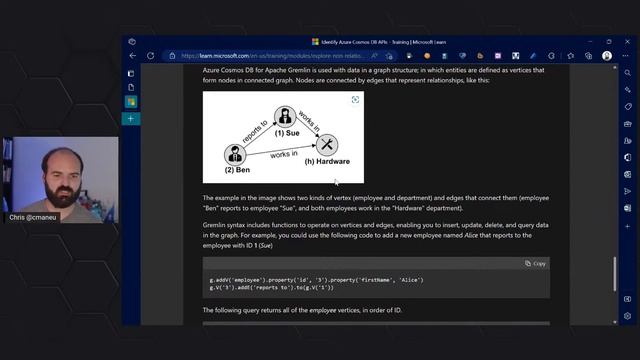Screen dimensions: 640x360
Task: Click the Sue Ben Hardware graph image
Action: (x=283, y=137)
